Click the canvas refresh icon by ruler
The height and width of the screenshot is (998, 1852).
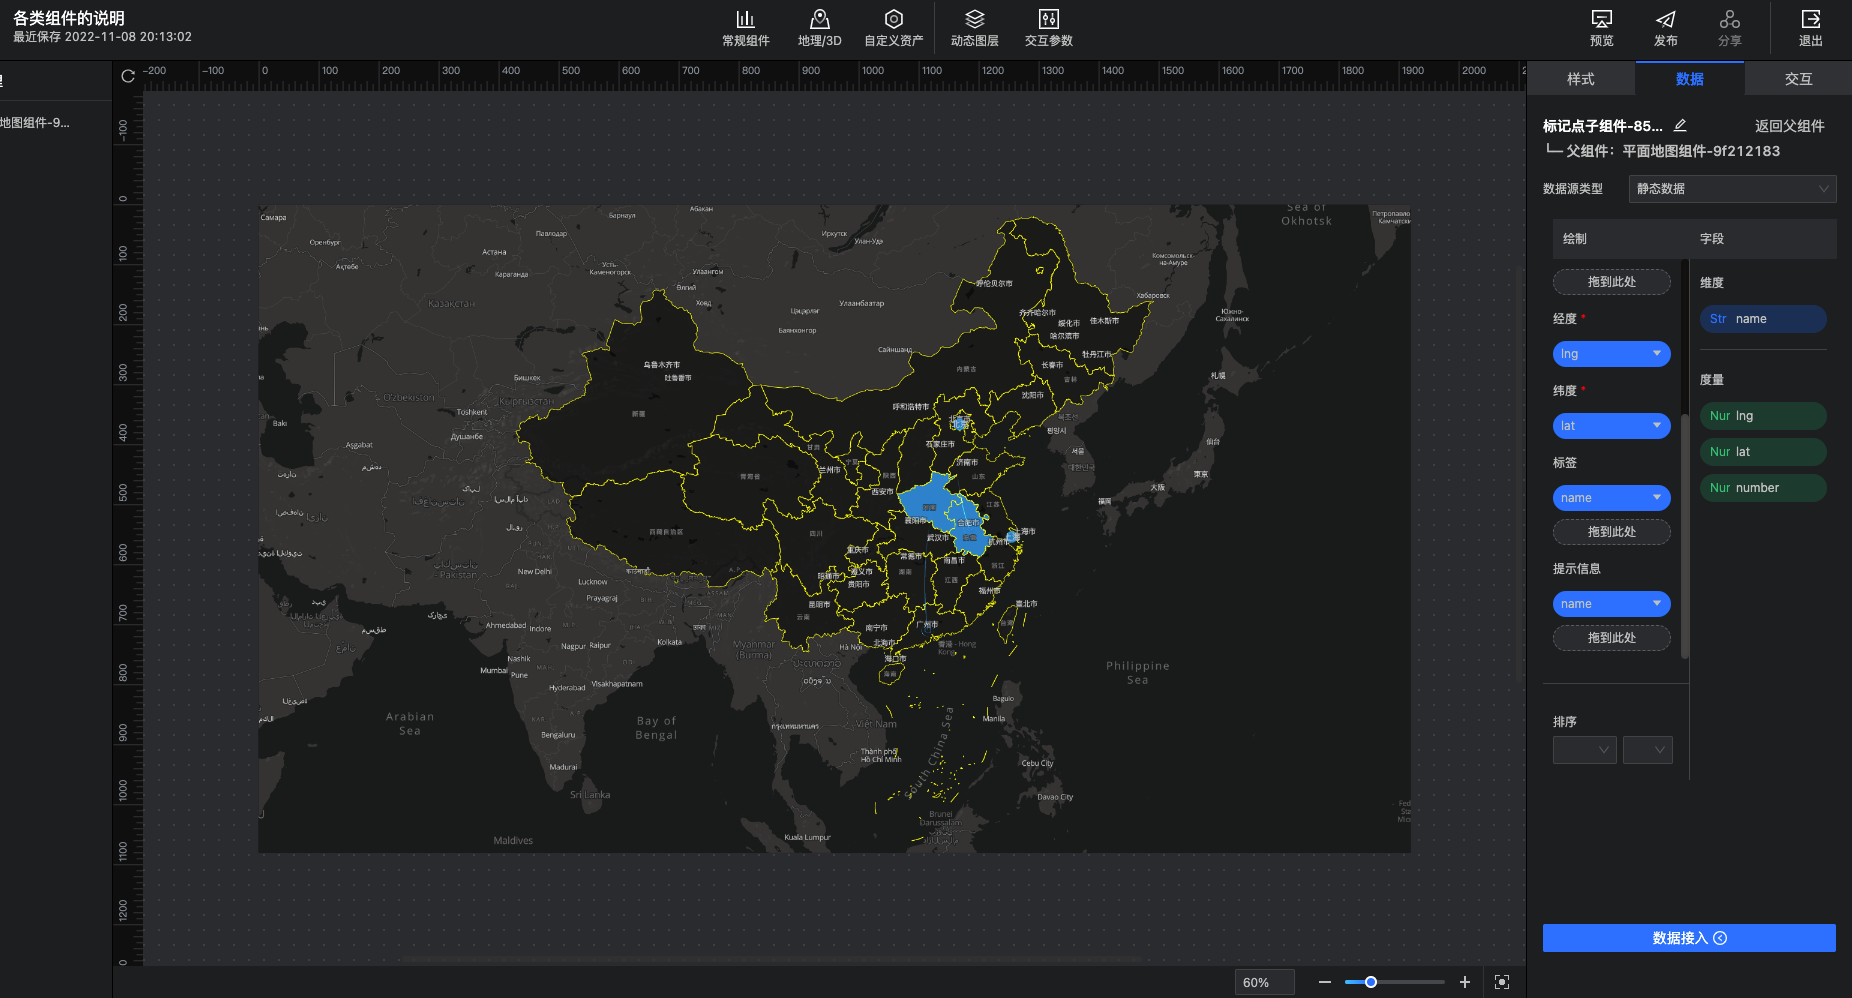tap(128, 76)
